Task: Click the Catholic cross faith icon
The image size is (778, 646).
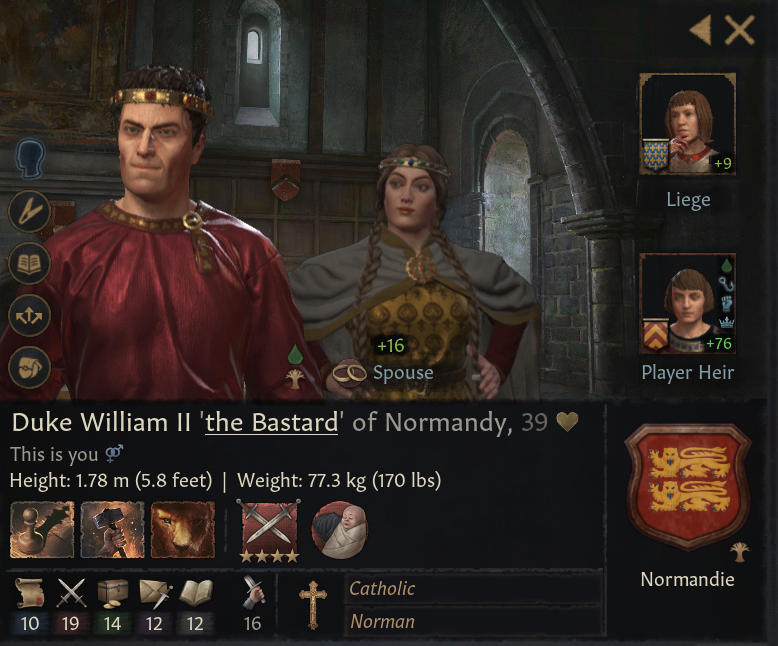Action: [313, 604]
